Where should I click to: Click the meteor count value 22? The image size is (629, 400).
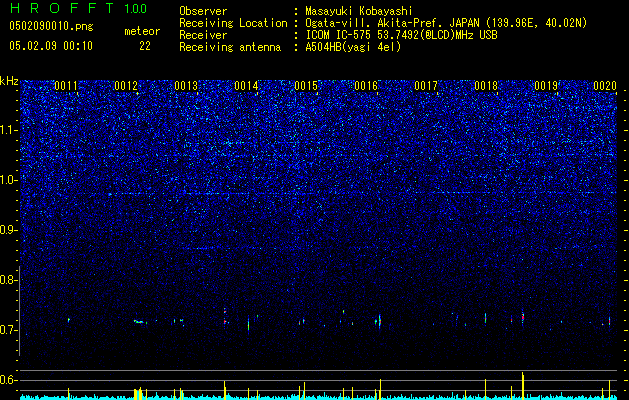point(145,46)
